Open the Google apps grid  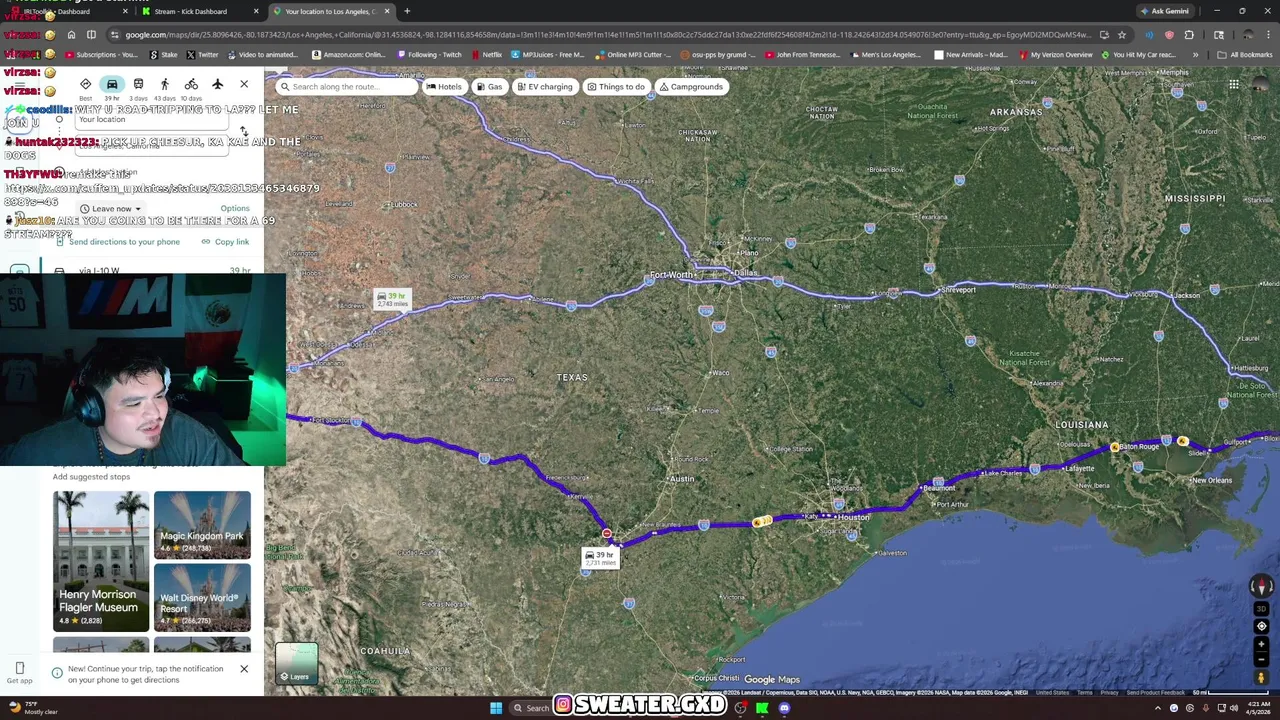tap(1234, 85)
